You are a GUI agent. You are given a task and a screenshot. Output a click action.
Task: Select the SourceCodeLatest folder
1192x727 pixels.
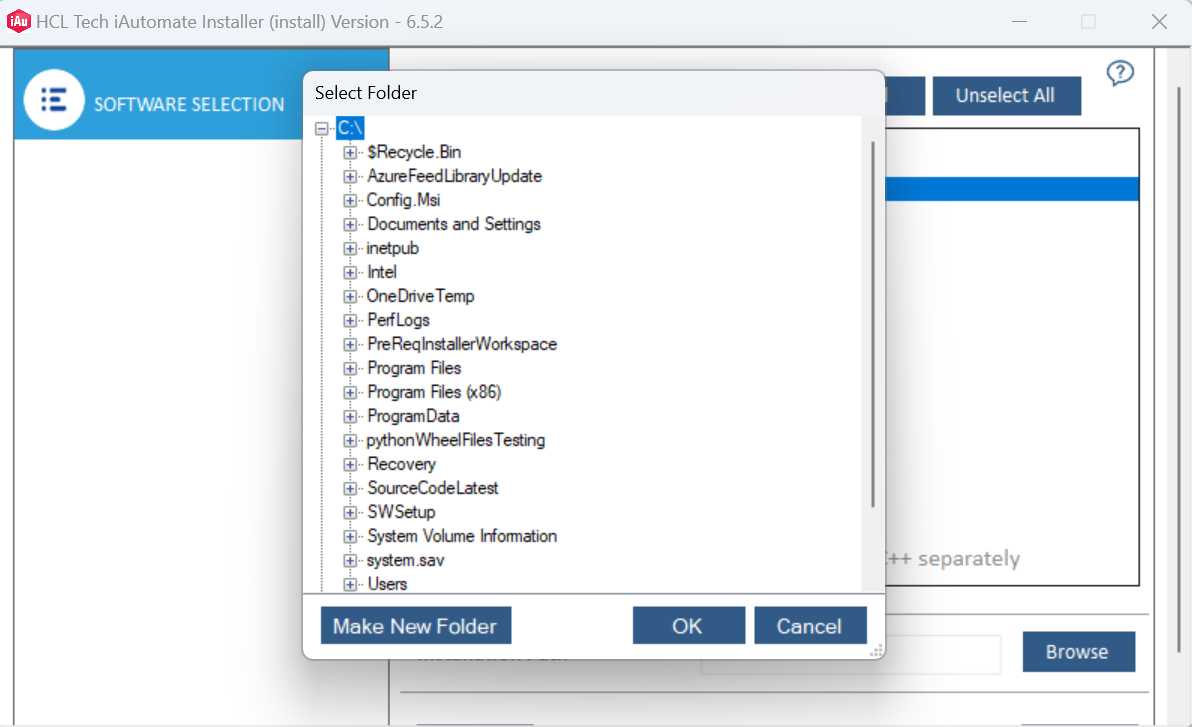[433, 487]
